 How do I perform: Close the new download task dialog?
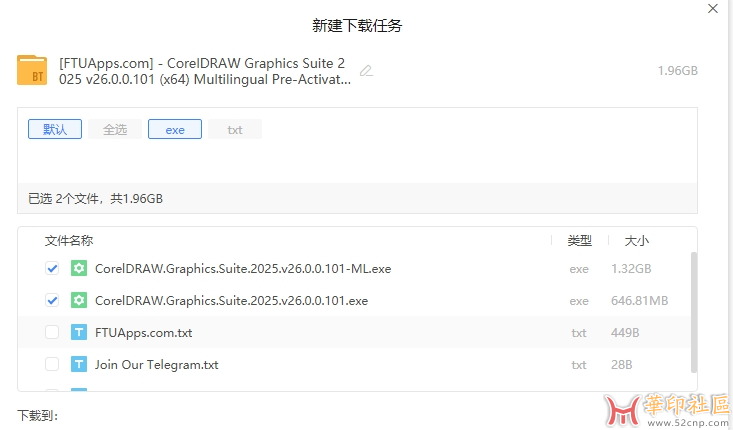(712, 8)
